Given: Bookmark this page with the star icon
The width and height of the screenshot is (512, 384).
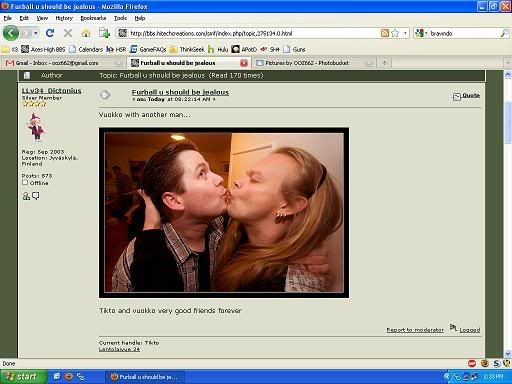Looking at the screenshot, I should pos(395,33).
